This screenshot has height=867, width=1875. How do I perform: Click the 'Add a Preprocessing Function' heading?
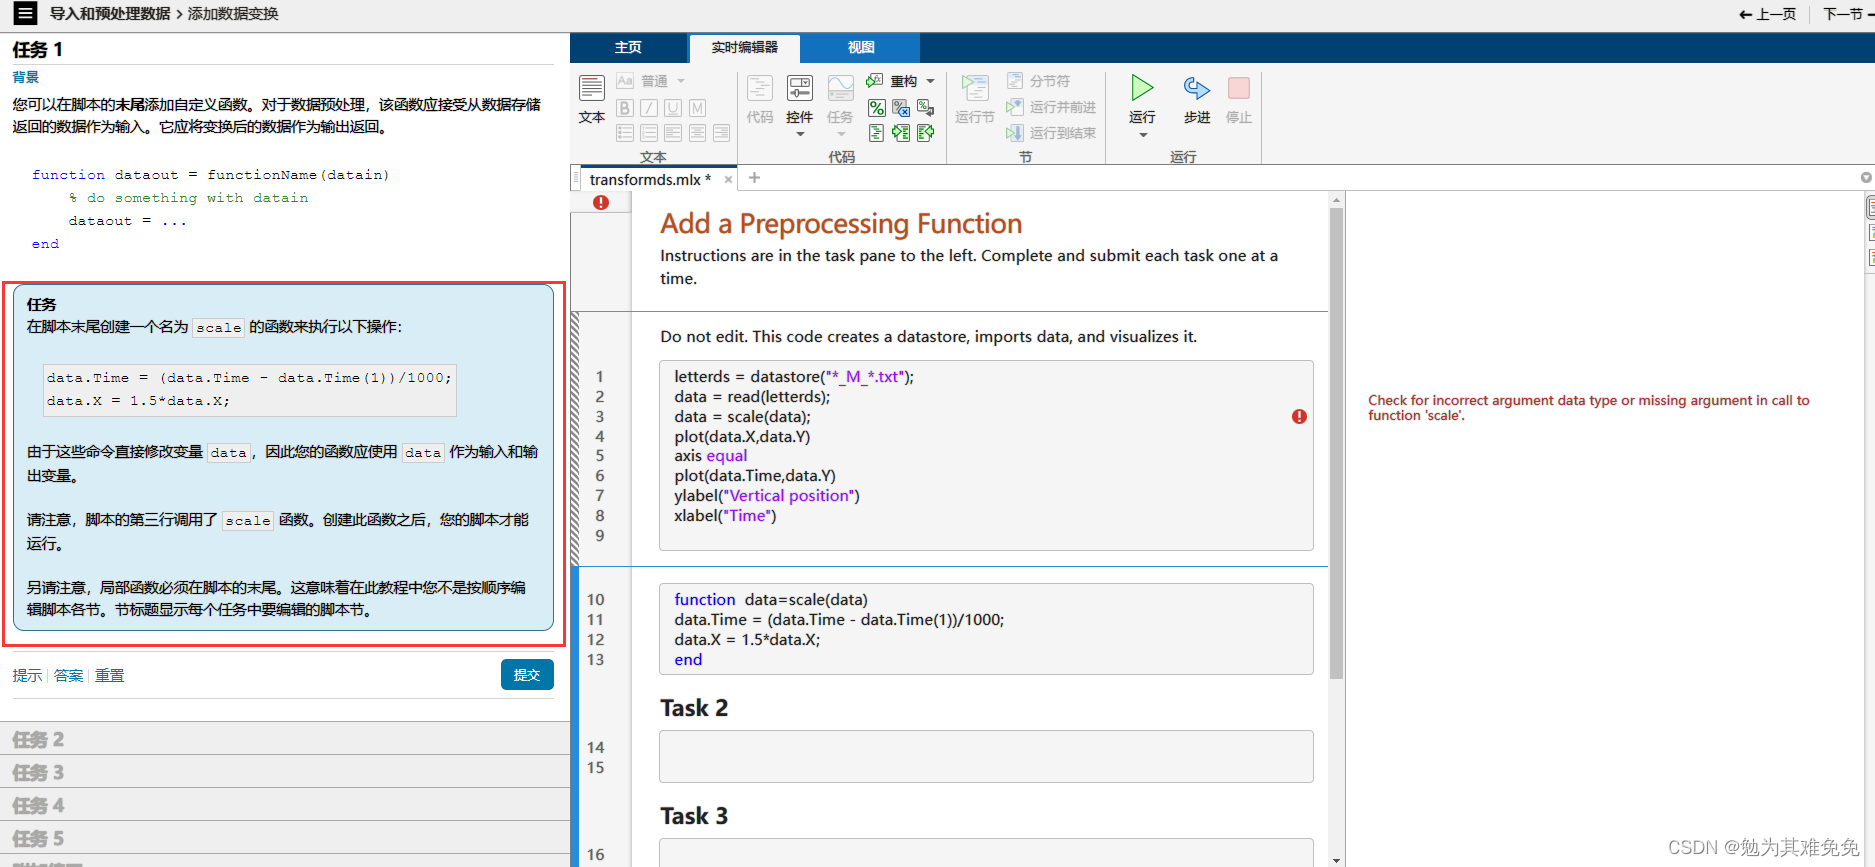click(841, 223)
